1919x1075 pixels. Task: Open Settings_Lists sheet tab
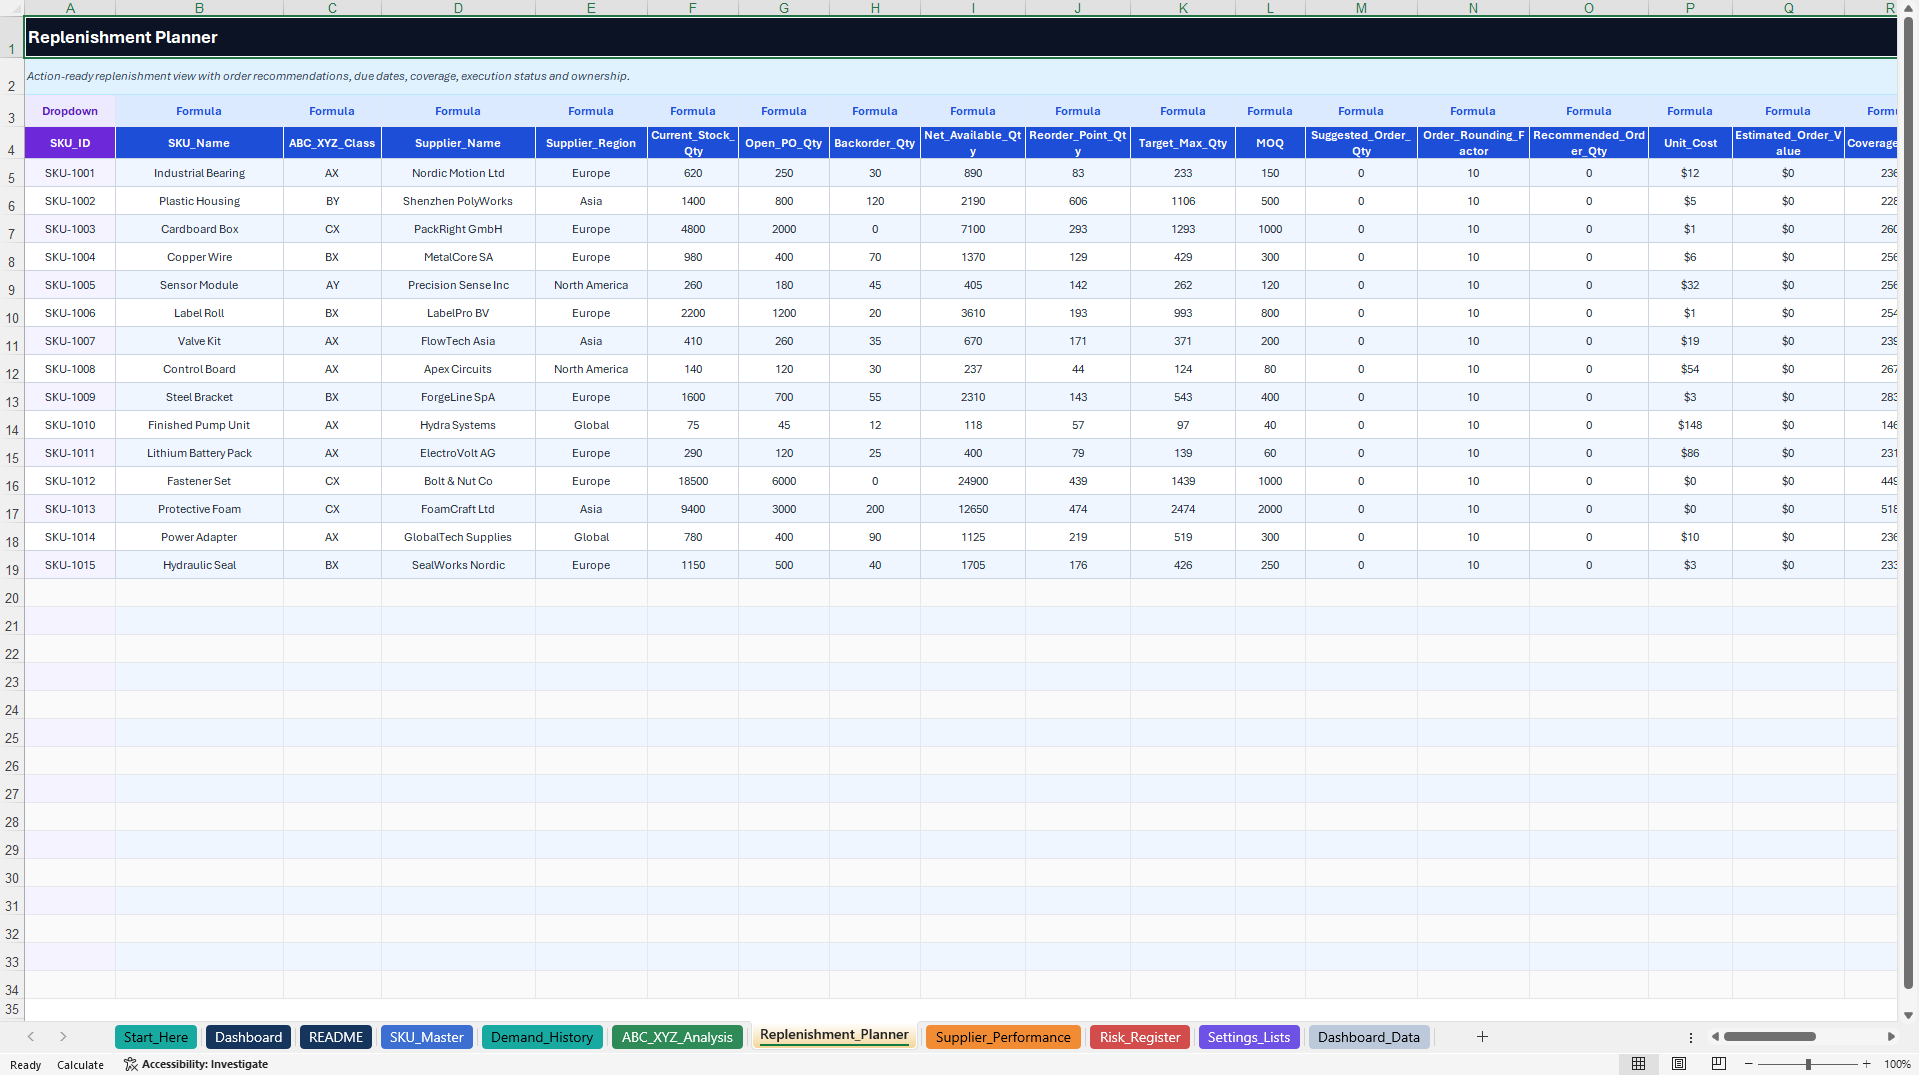[1249, 1037]
